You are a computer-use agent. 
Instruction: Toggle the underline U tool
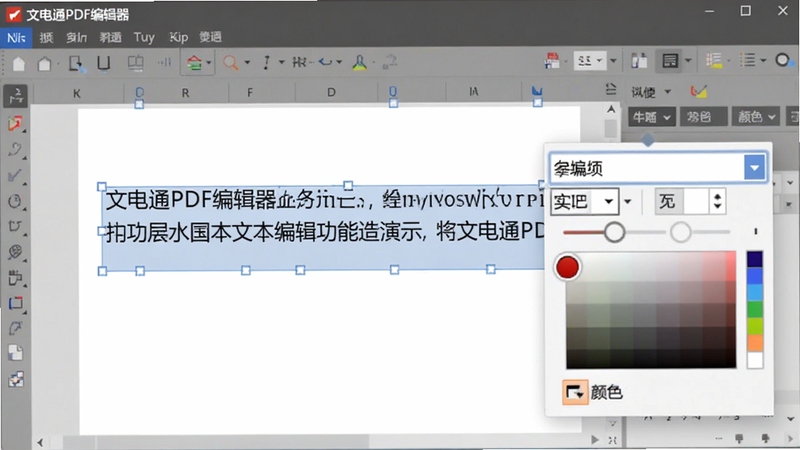click(104, 63)
